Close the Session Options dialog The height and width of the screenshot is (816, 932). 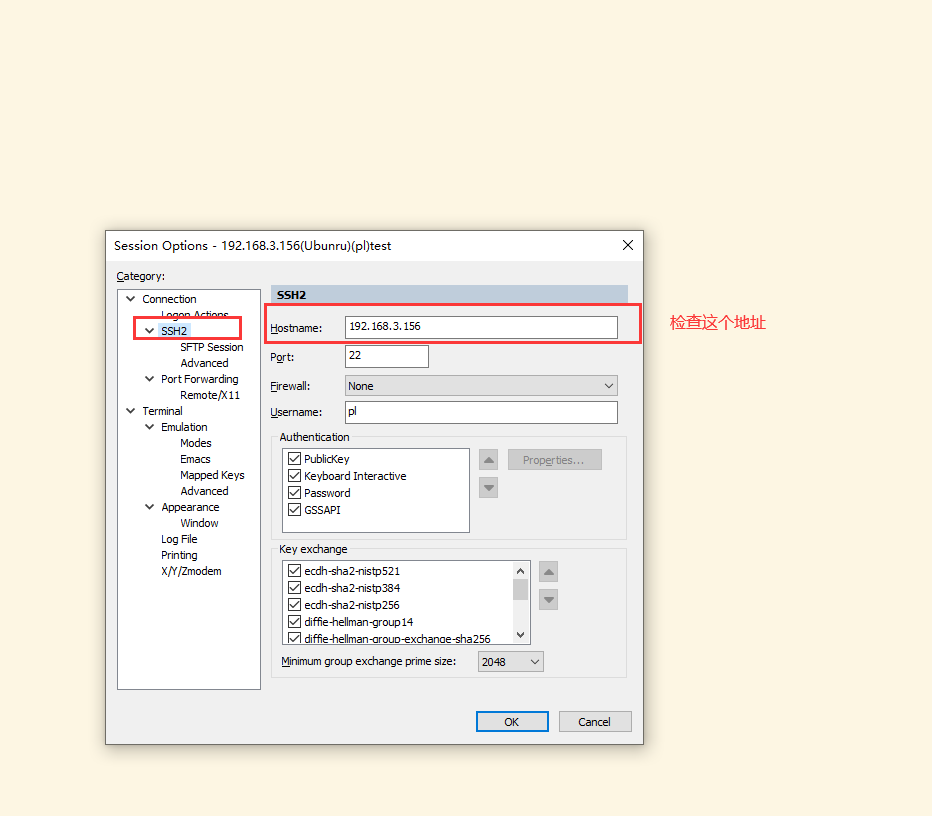(628, 245)
